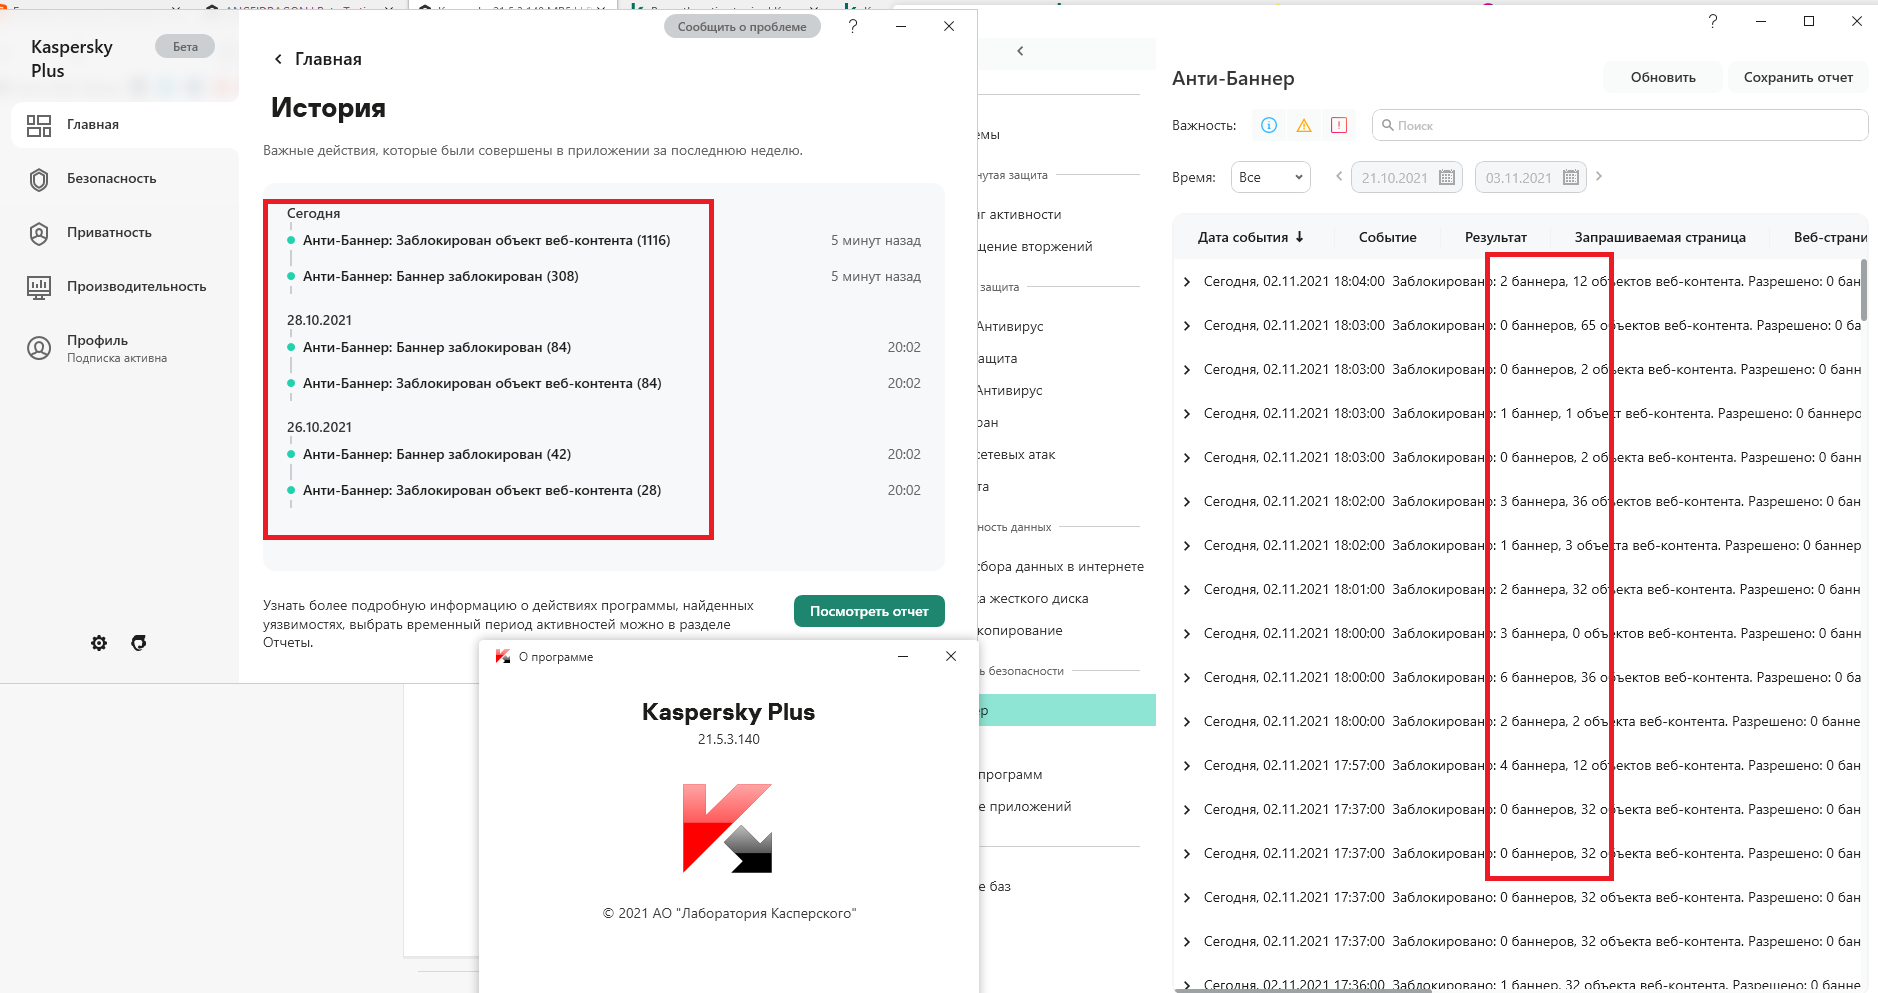Screen dimensions: 1878x993
Task: Click the Обновить button in reports window
Action: click(x=1663, y=77)
